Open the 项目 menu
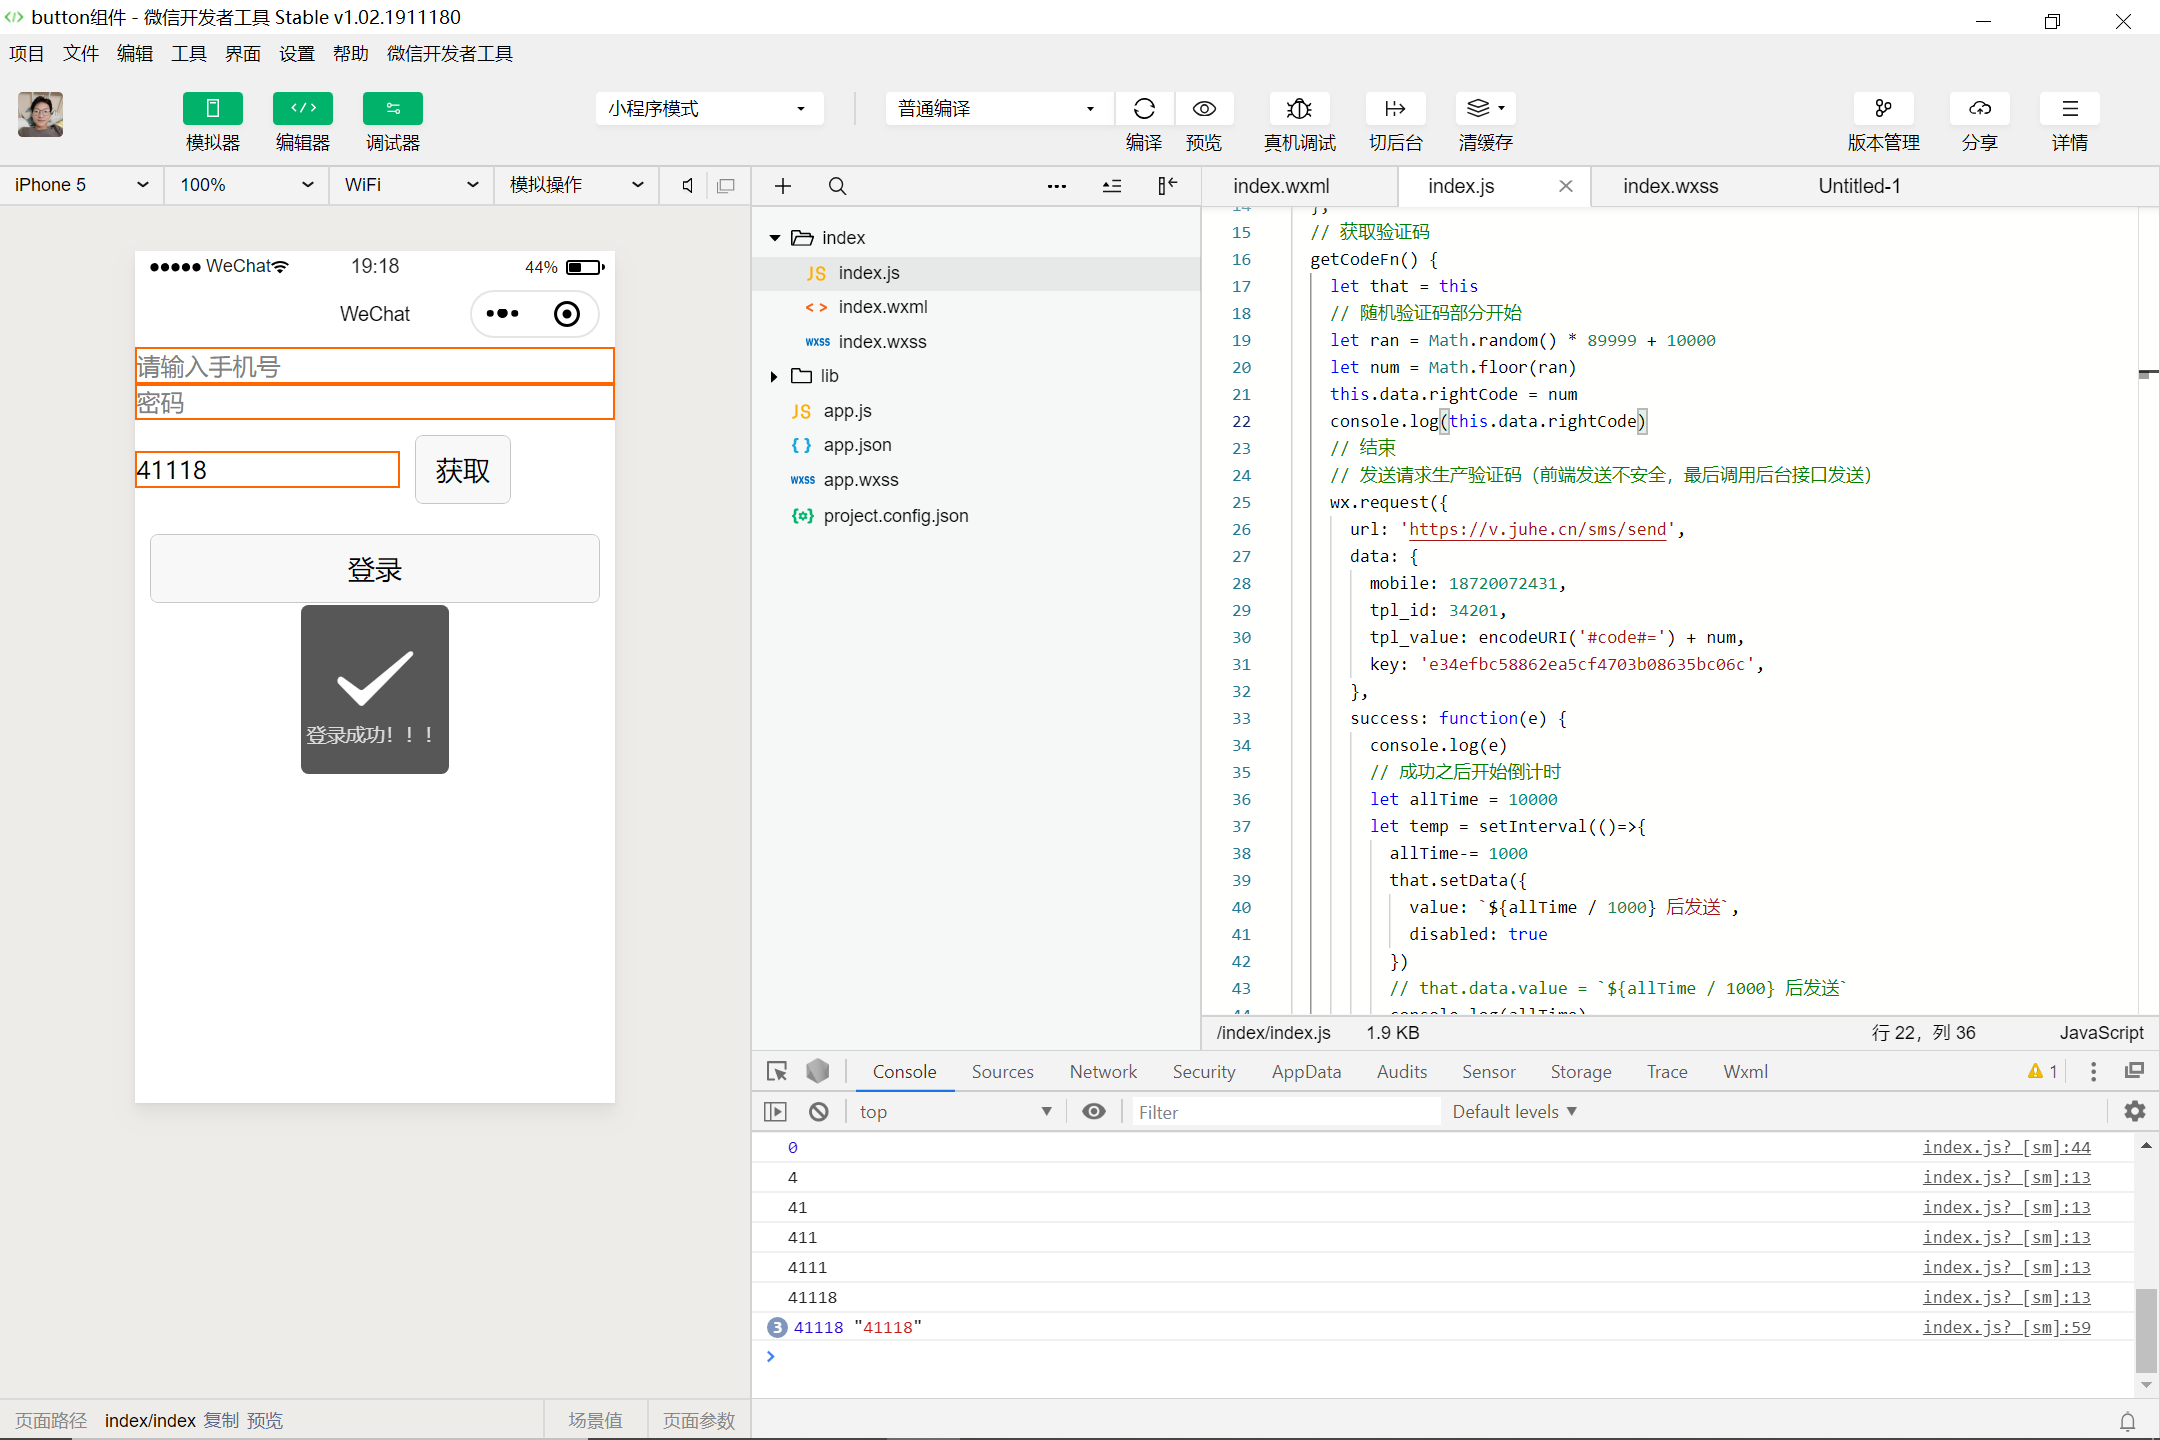Screen dimensions: 2160x1440 27,53
